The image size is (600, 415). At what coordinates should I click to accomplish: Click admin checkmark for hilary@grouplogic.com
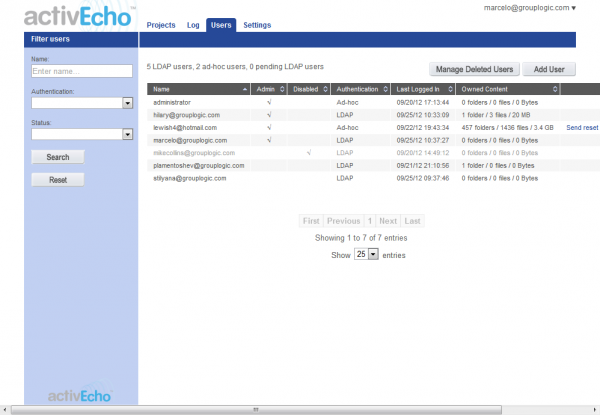coord(269,115)
